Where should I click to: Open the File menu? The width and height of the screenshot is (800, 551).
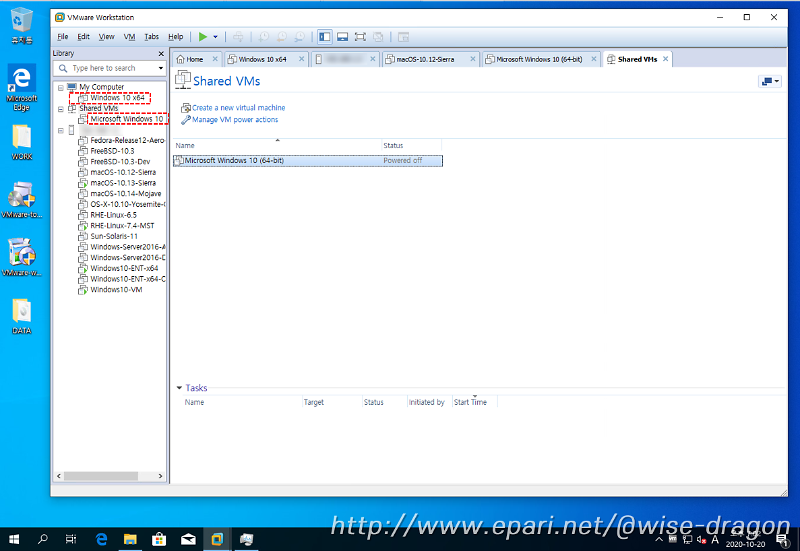click(x=63, y=37)
